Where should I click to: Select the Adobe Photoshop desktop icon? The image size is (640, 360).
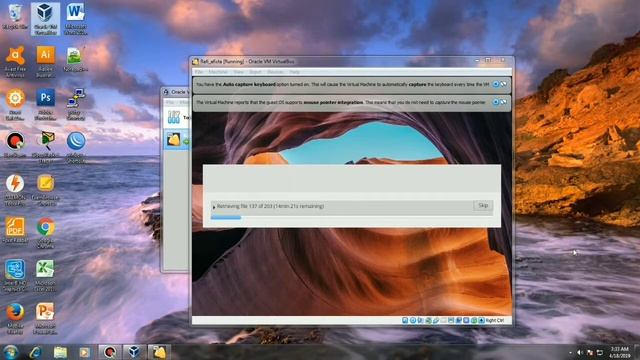point(45,104)
